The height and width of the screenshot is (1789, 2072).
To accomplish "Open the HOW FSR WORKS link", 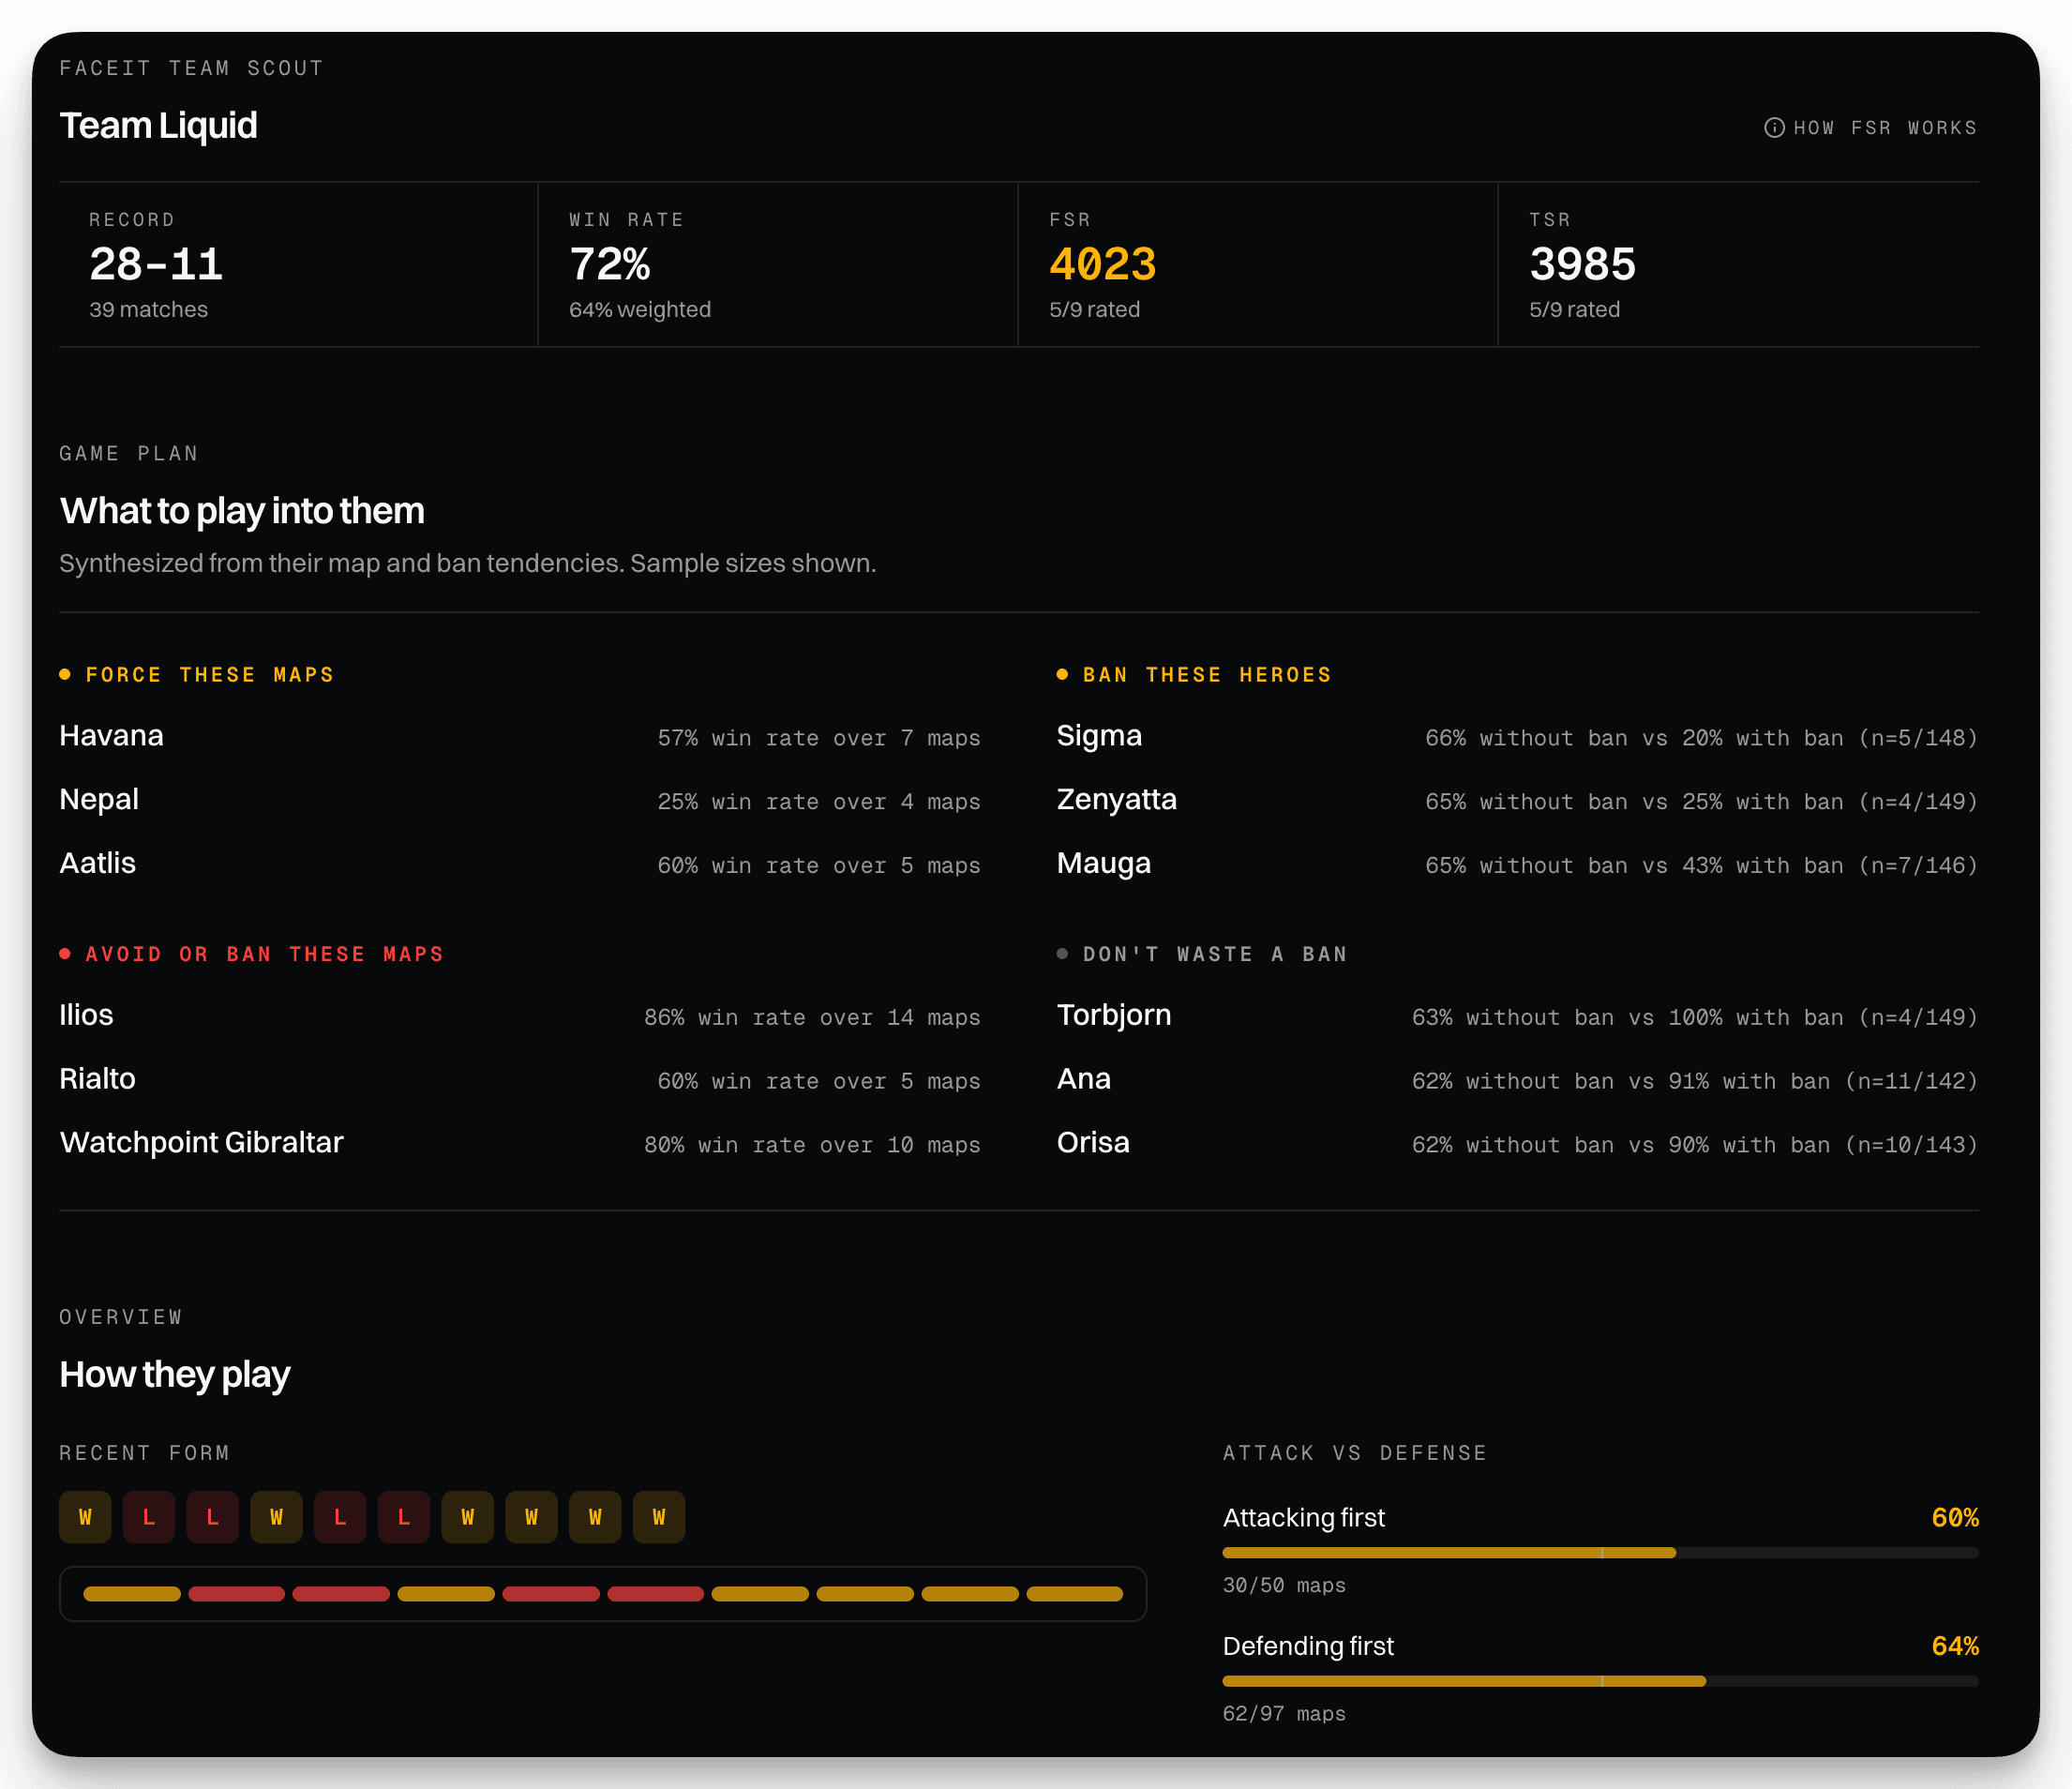I will [1871, 128].
